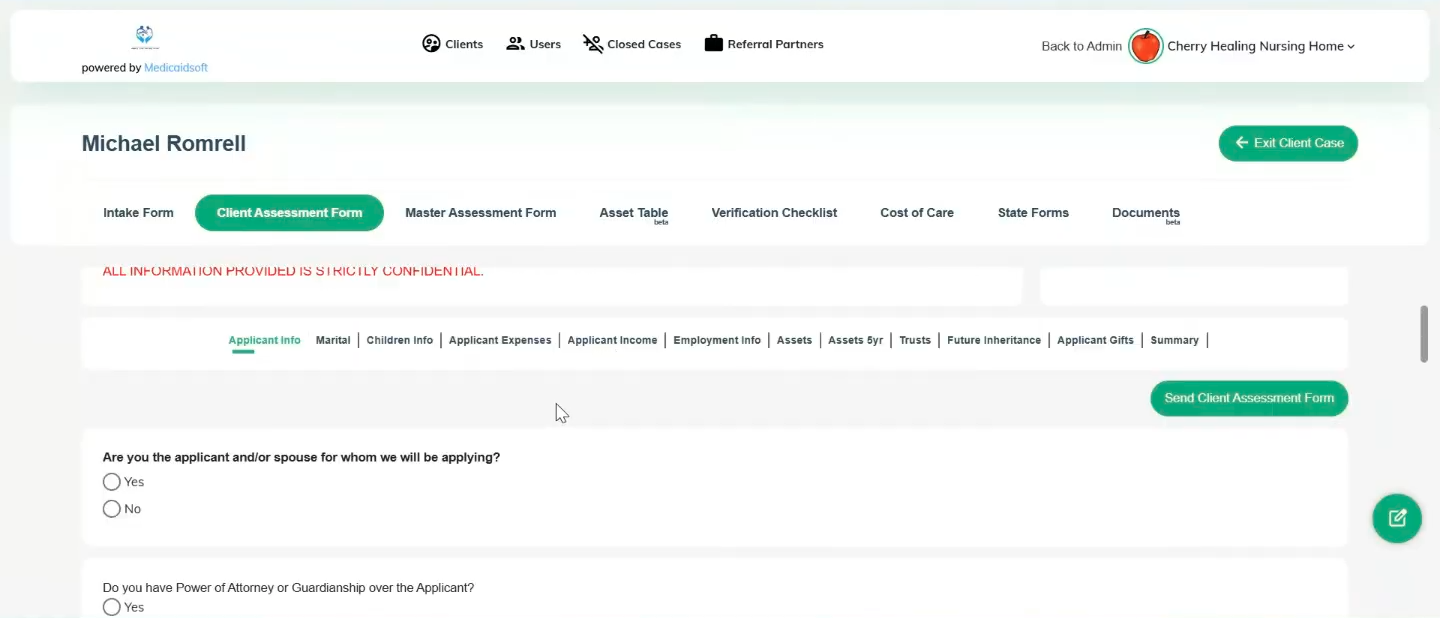Open the Documents beta tab

1146,213
